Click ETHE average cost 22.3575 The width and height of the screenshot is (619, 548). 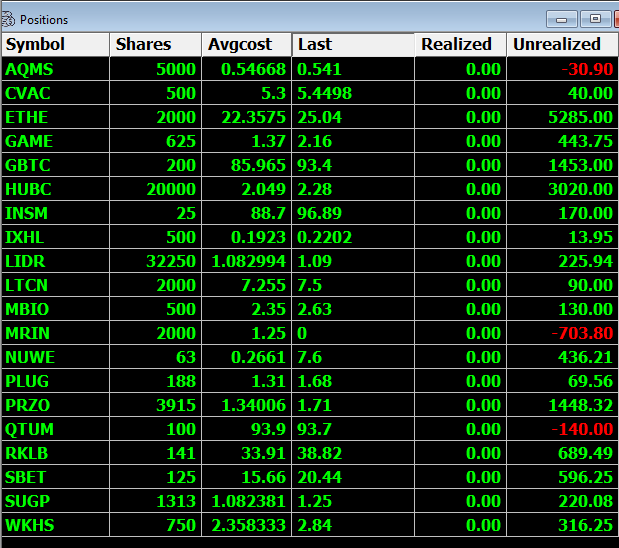253,117
